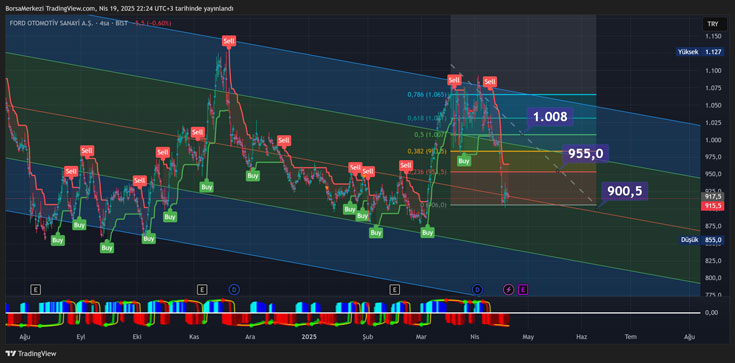The image size is (735, 363).
Task: Open the TradingView logo link
Action: point(31,354)
